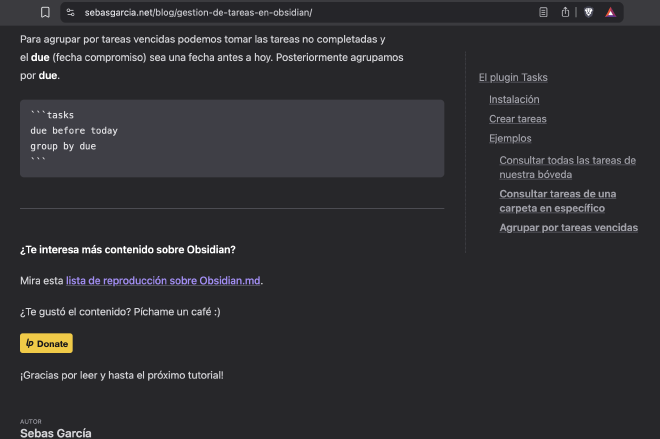The width and height of the screenshot is (660, 439).
Task: Open site settings icon in address bar
Action: [x=71, y=13]
